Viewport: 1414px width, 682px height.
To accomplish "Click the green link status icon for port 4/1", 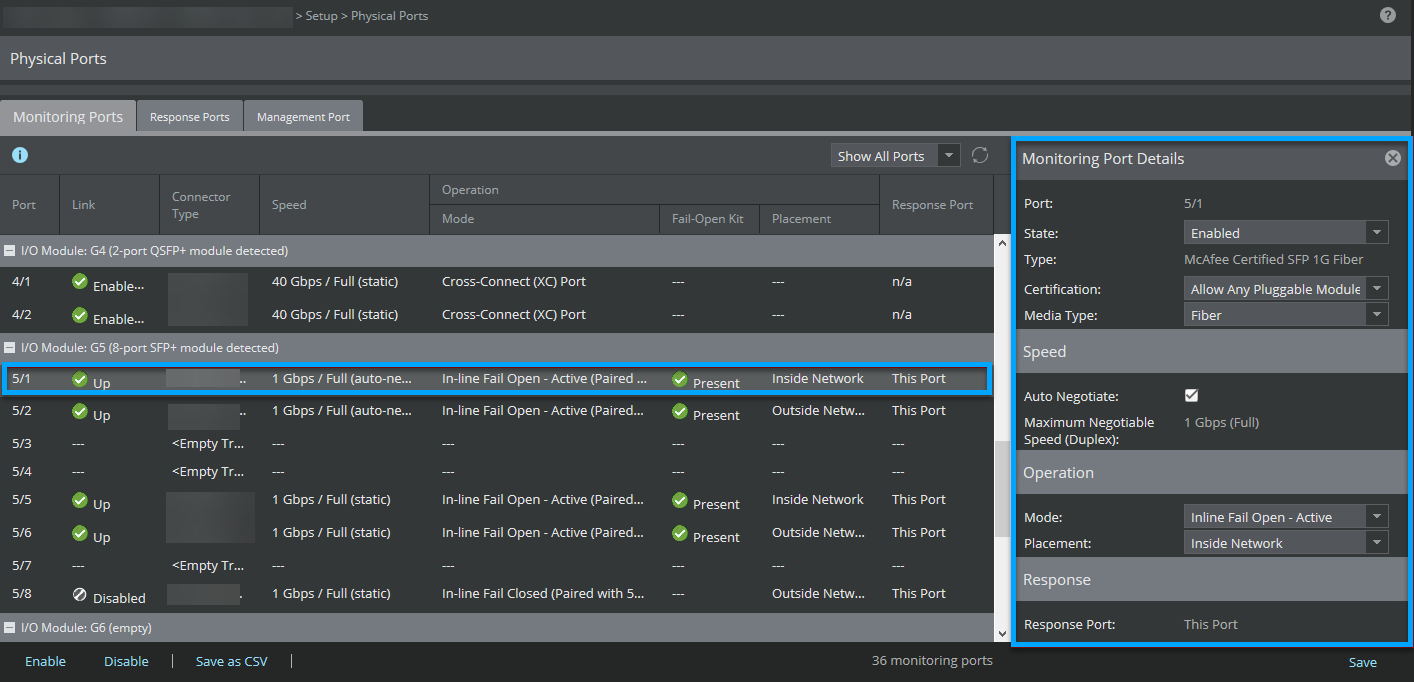I will tap(80, 282).
